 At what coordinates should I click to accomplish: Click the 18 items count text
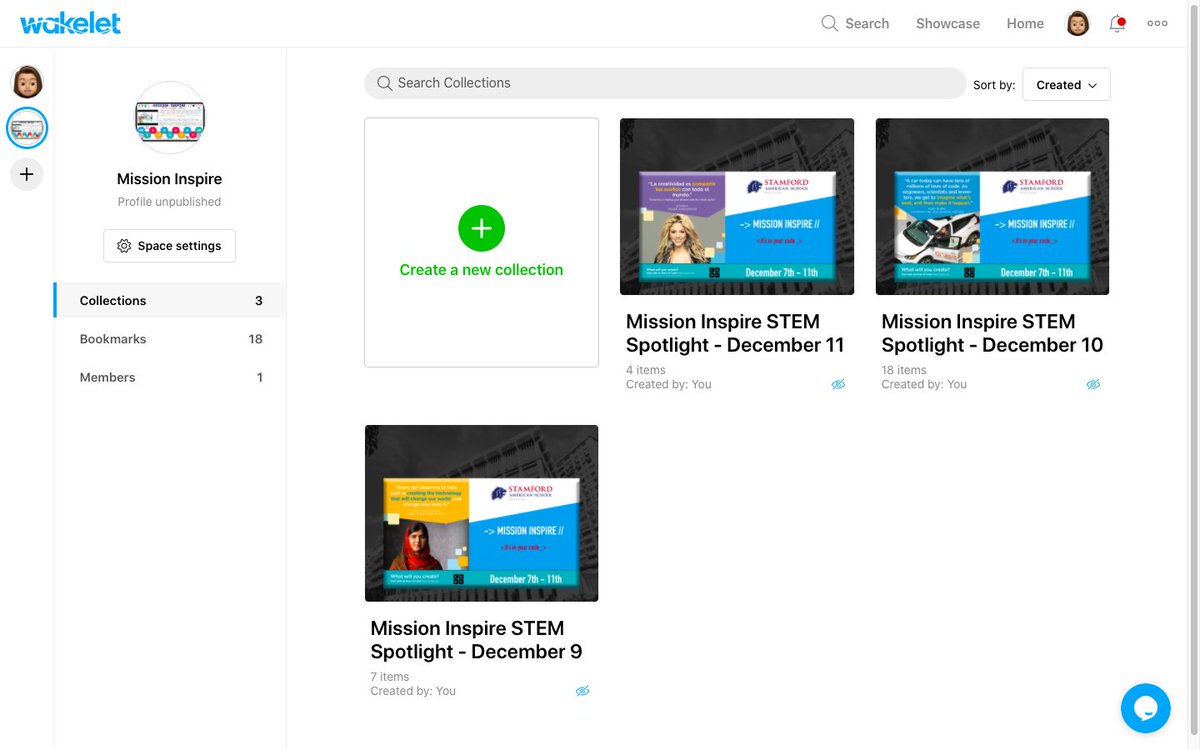tap(904, 370)
